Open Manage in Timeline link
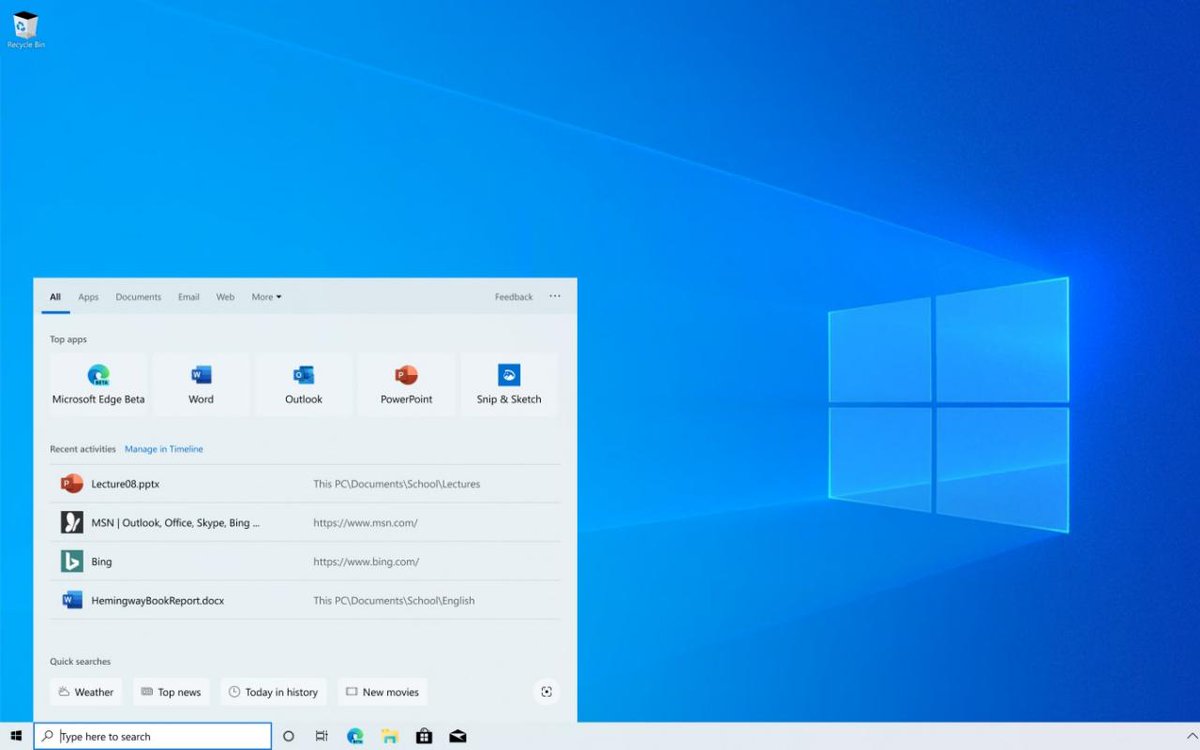1200x750 pixels. click(164, 449)
